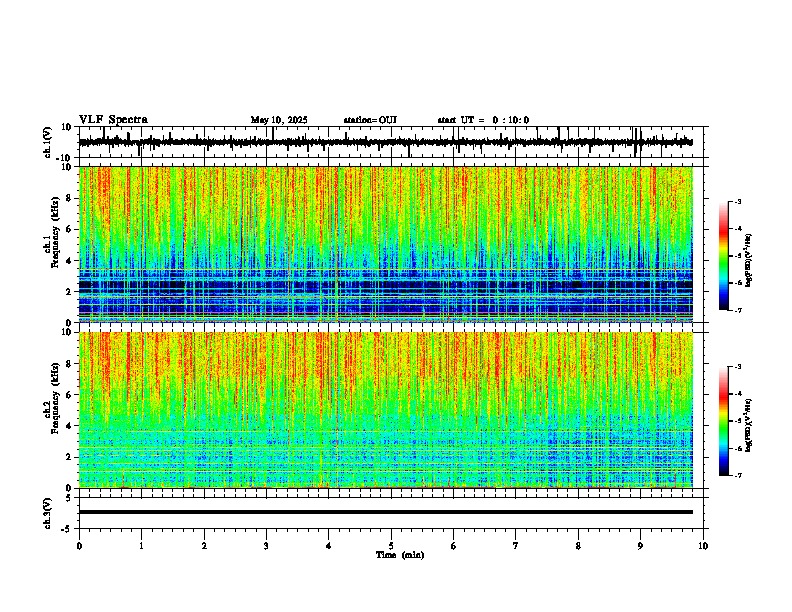Click the "6" tick on ch.1 frequency axis

[70, 230]
